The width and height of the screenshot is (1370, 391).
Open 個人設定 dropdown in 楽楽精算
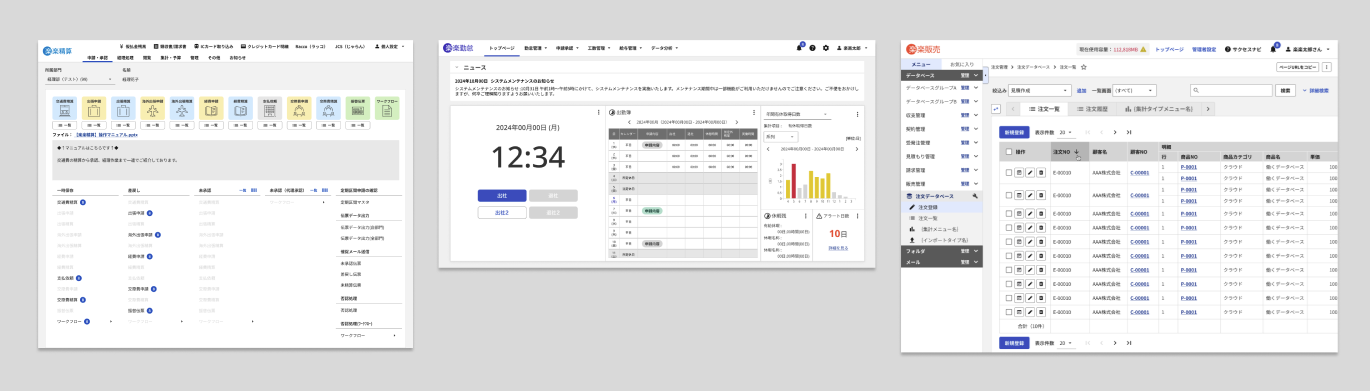click(x=390, y=46)
